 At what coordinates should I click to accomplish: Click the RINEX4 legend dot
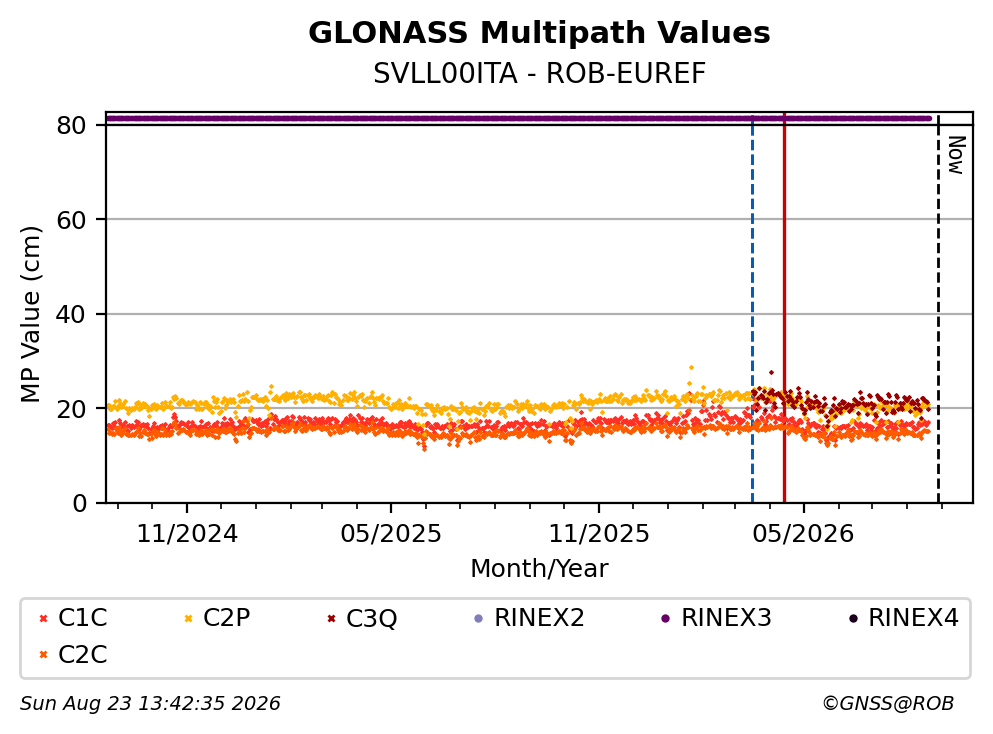[853, 619]
